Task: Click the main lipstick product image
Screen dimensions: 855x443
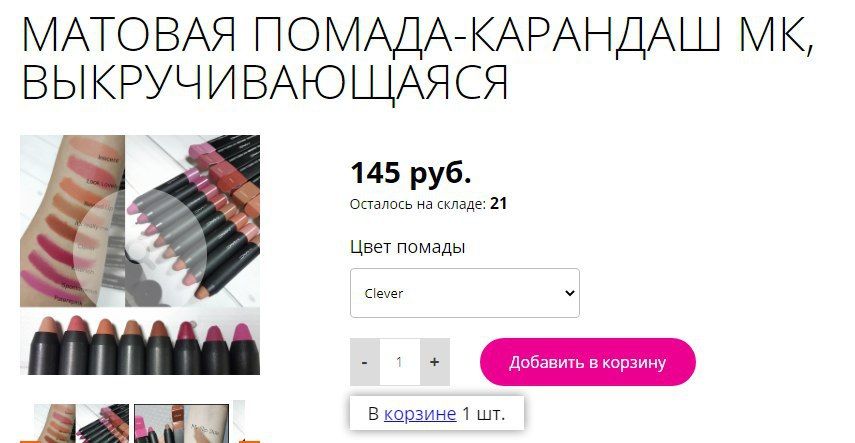Action: click(x=140, y=255)
